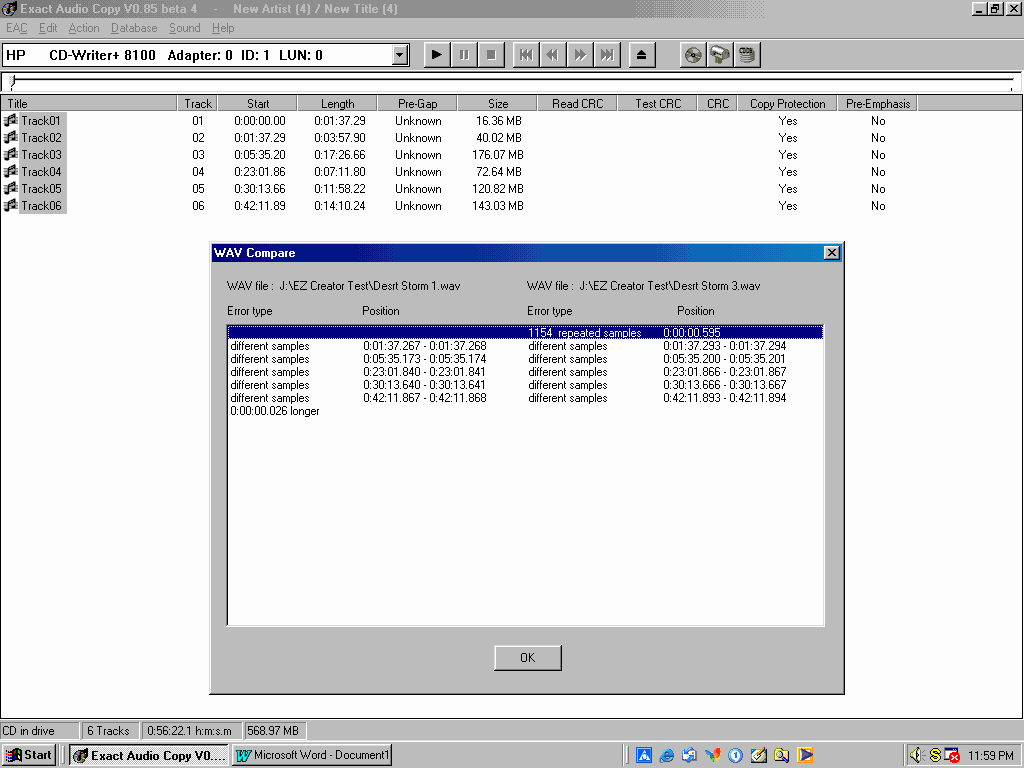Click the blue circle number-one quick launch icon
Image resolution: width=1024 pixels, height=768 pixels.
coord(735,756)
